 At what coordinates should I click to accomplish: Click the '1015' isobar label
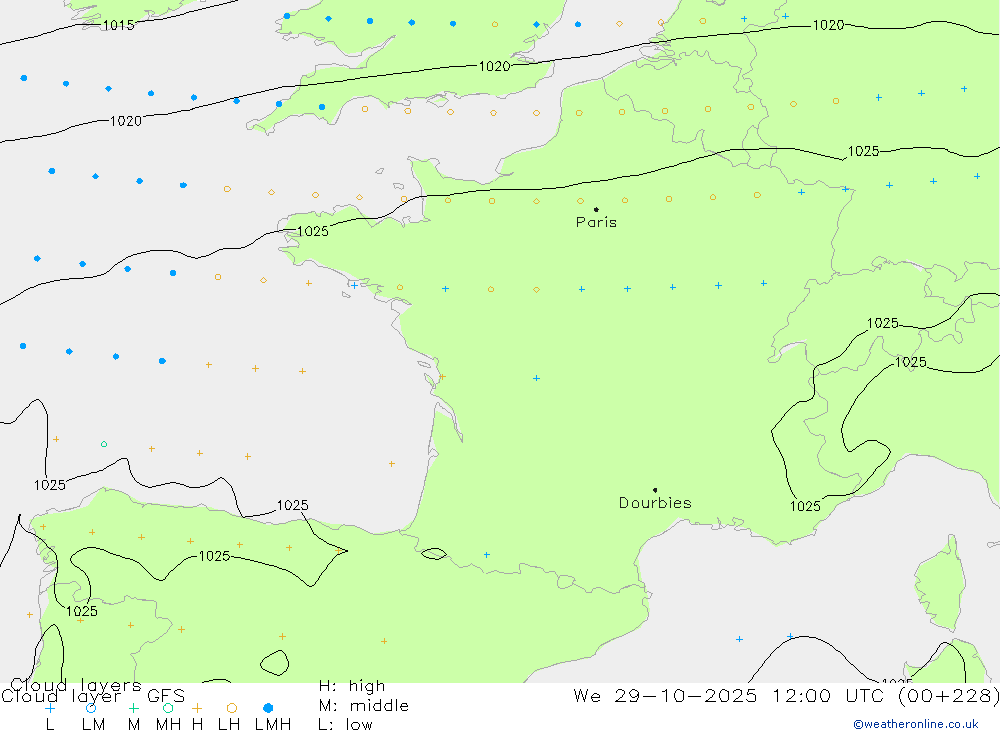119,26
